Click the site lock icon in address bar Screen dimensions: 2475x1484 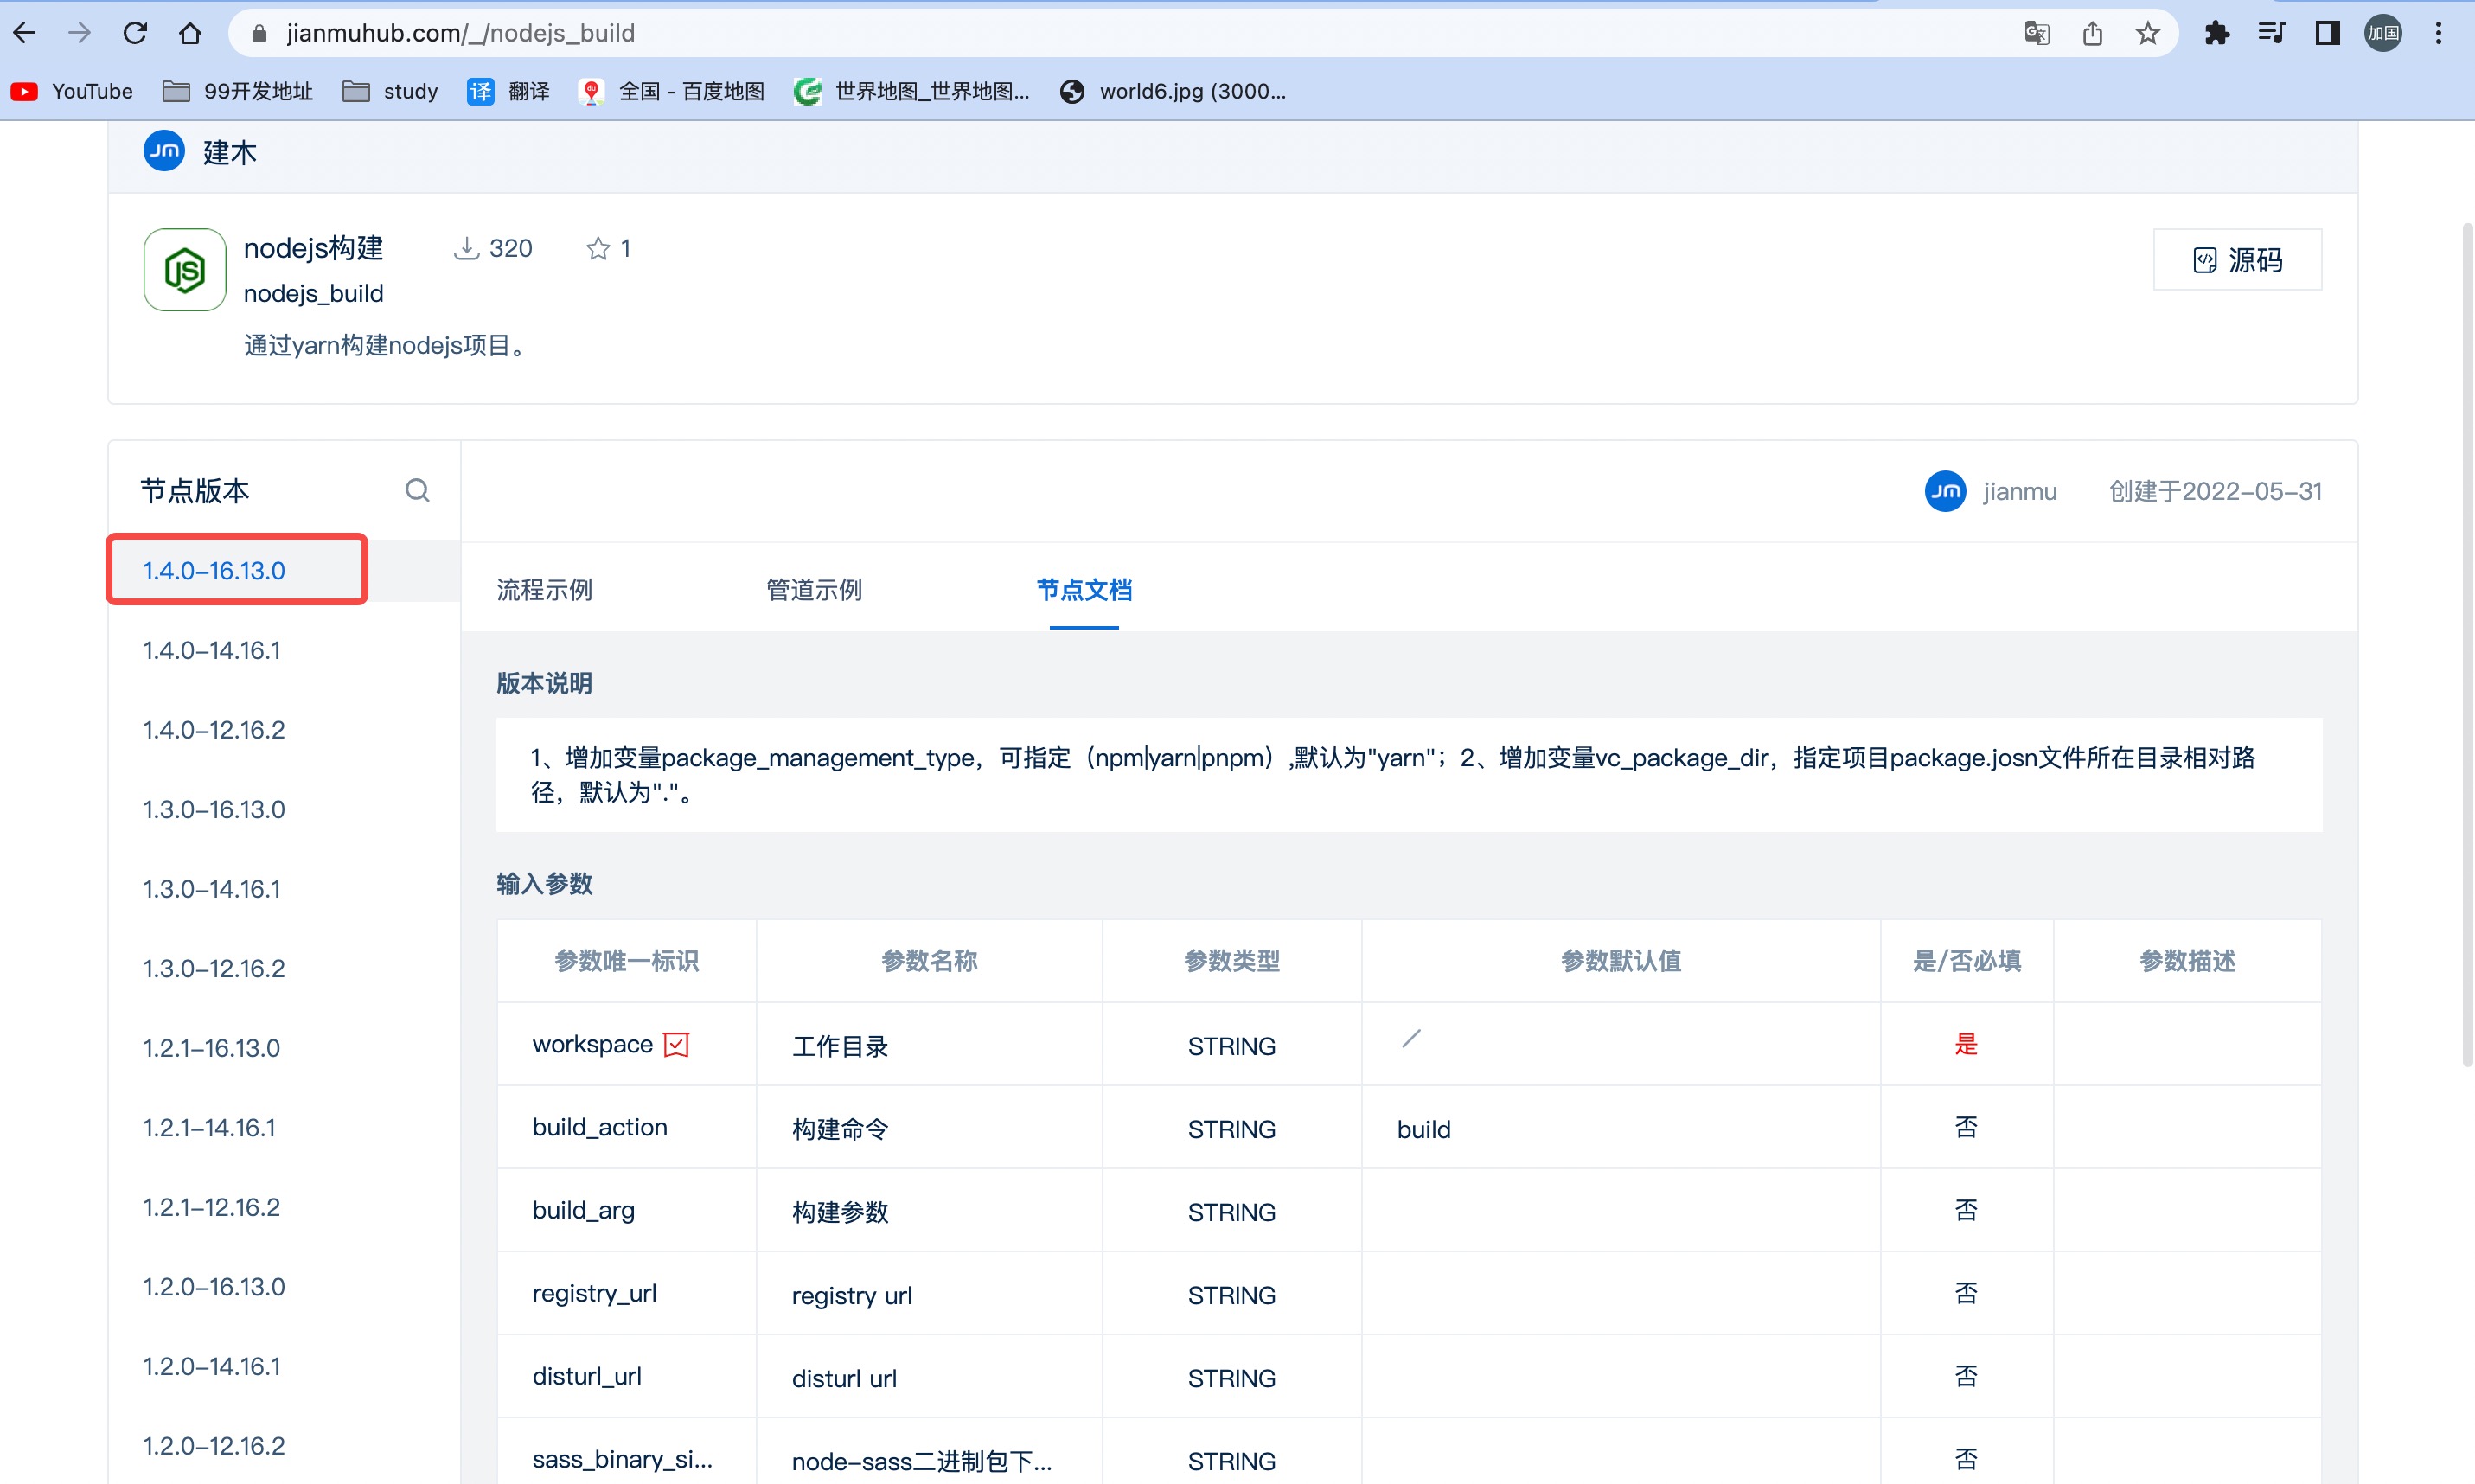259,33
